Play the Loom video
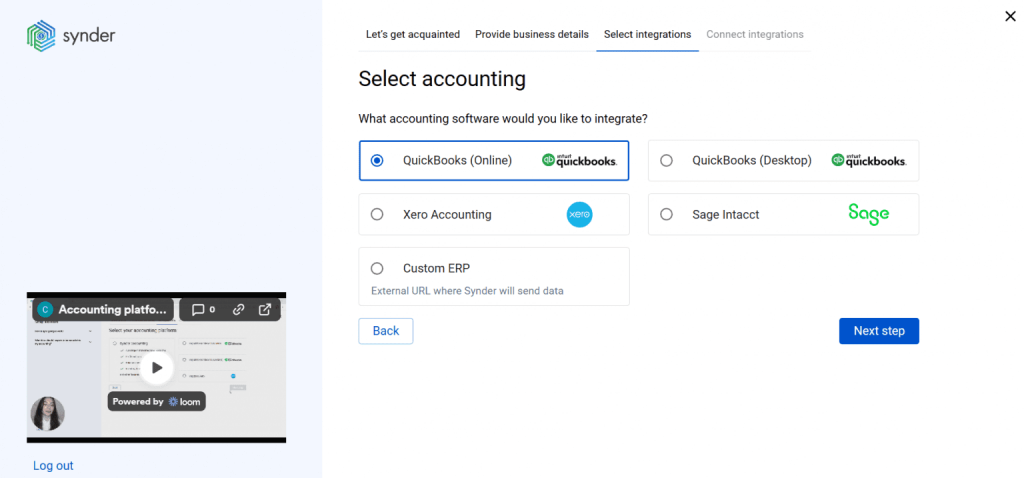The height and width of the screenshot is (478, 1024). pyautogui.click(x=156, y=367)
